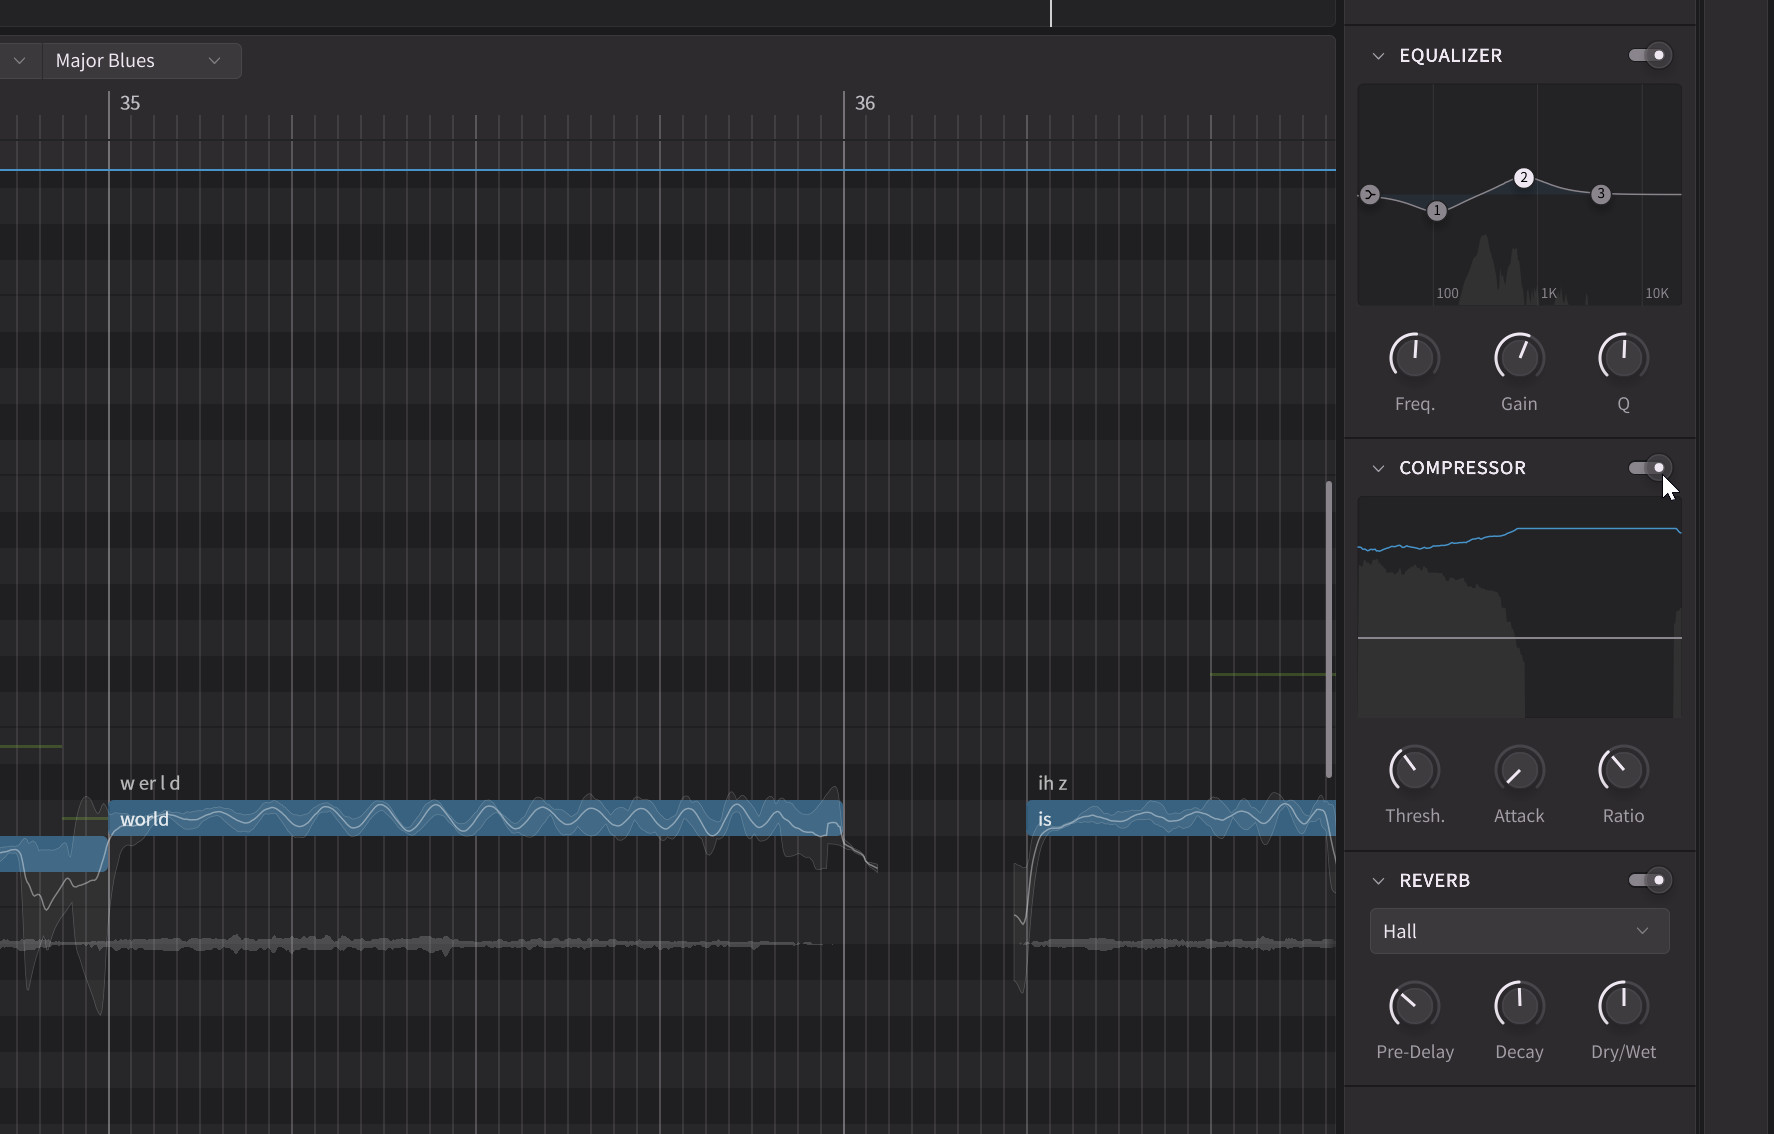Disable the Equalizer effect toggle
This screenshot has width=1774, height=1134.
click(1649, 56)
